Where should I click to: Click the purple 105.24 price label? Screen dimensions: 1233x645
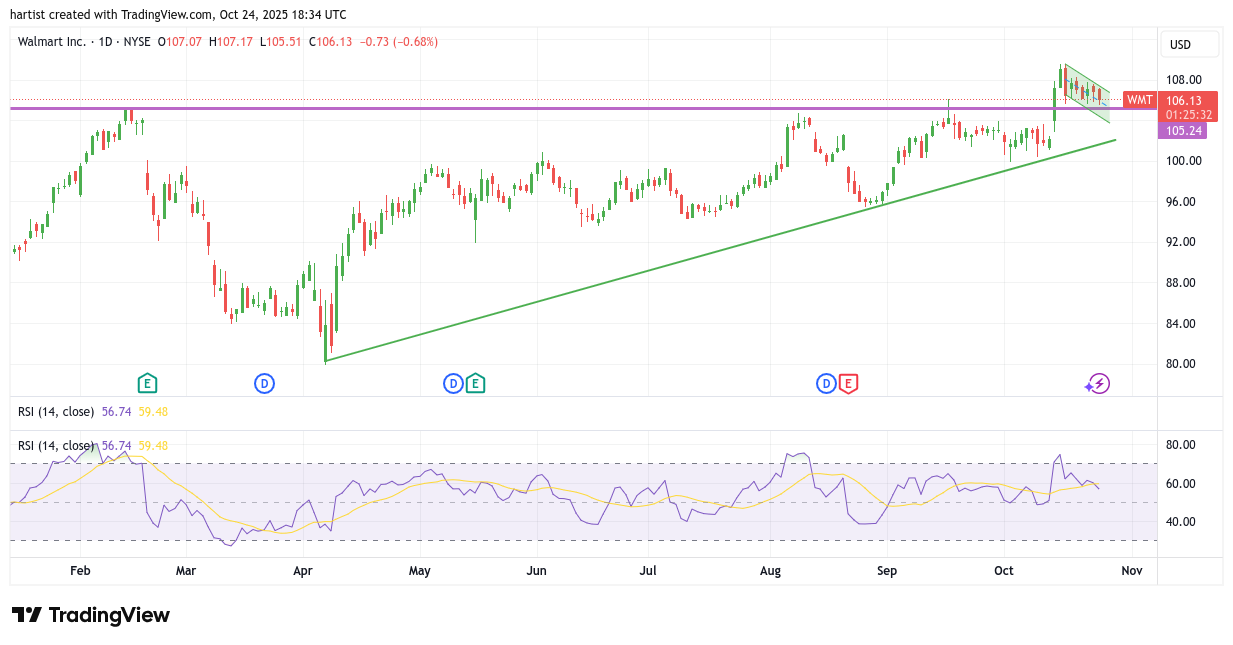(1183, 131)
